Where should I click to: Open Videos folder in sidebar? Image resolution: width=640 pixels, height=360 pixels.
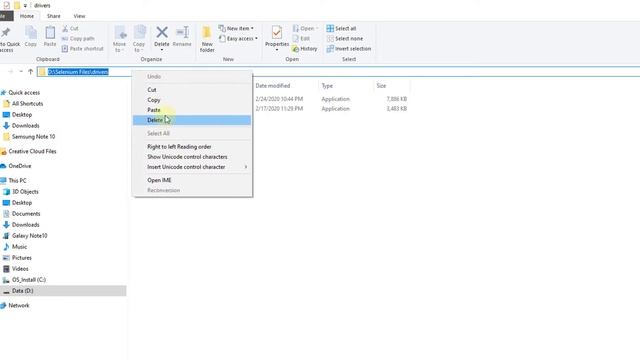coord(20,269)
